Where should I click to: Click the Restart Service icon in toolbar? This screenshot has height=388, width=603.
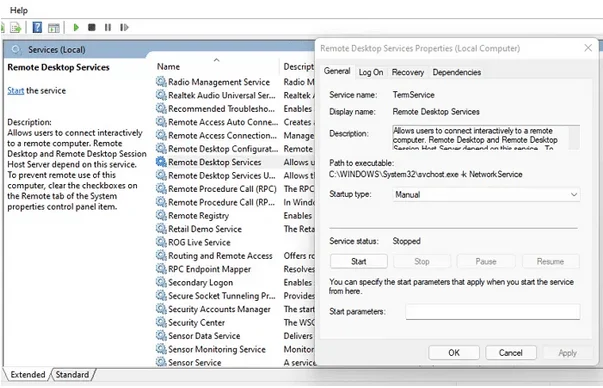click(x=124, y=27)
